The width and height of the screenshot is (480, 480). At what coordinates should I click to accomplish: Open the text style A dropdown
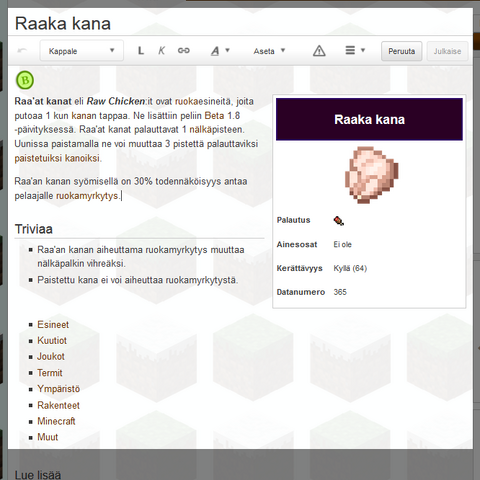tap(220, 51)
